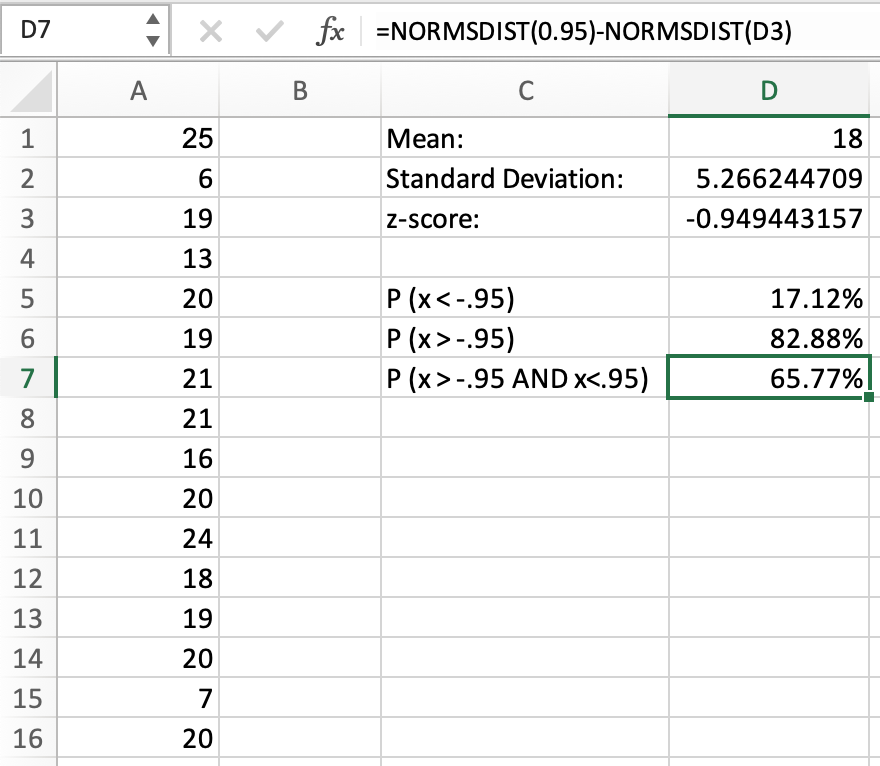
Task: Click into the formula bar text
Action: click(x=600, y=32)
